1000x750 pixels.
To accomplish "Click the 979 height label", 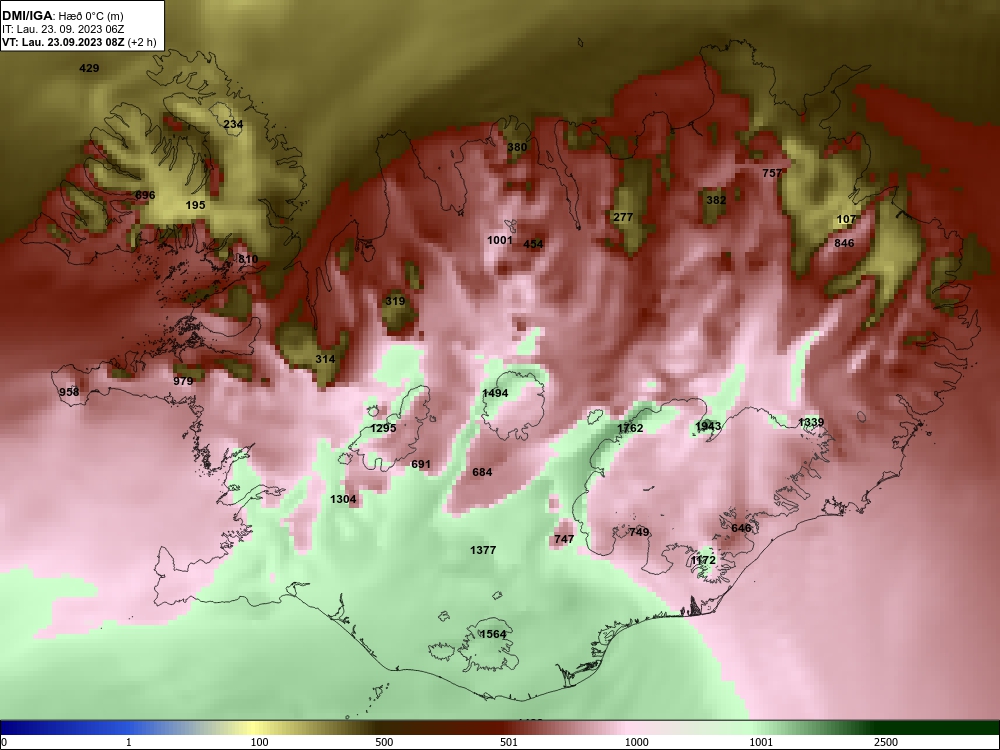I will 184,381.
